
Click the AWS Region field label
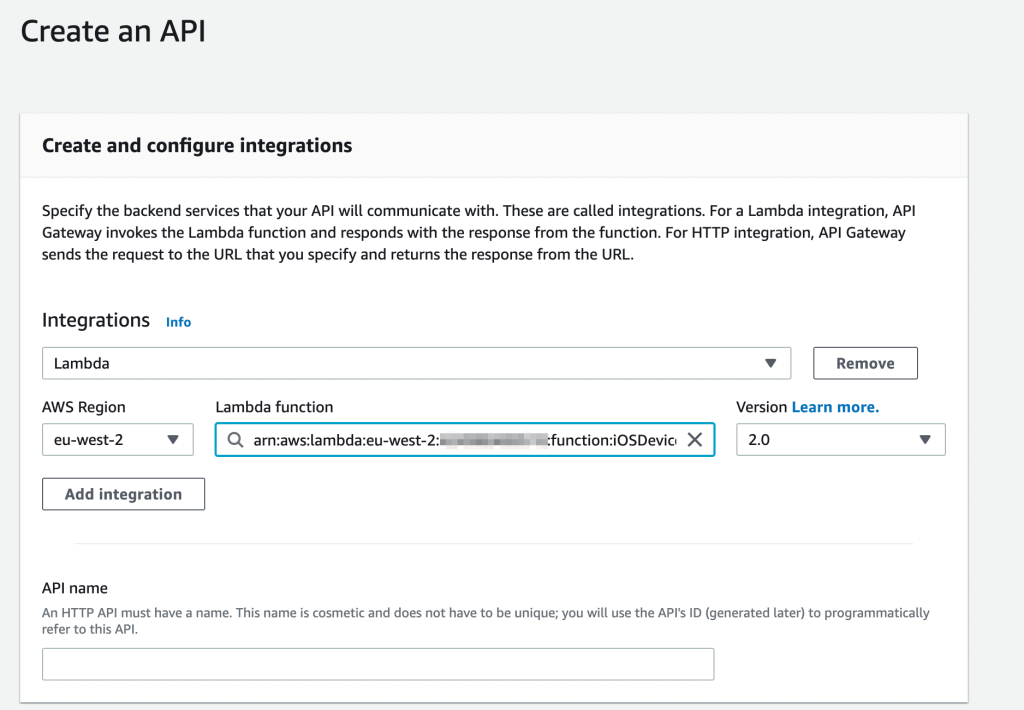tap(84, 407)
